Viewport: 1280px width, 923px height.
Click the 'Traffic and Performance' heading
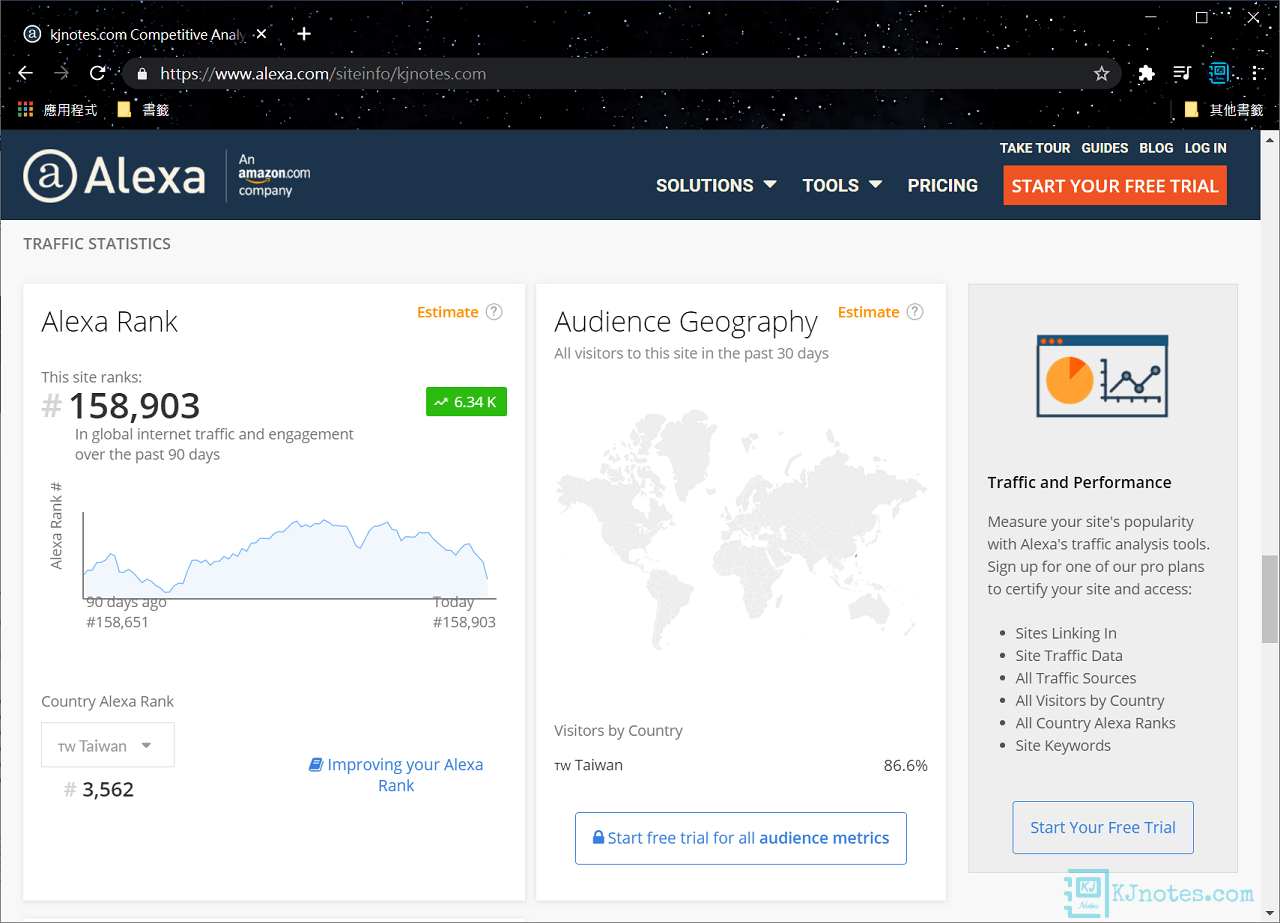click(x=1079, y=482)
